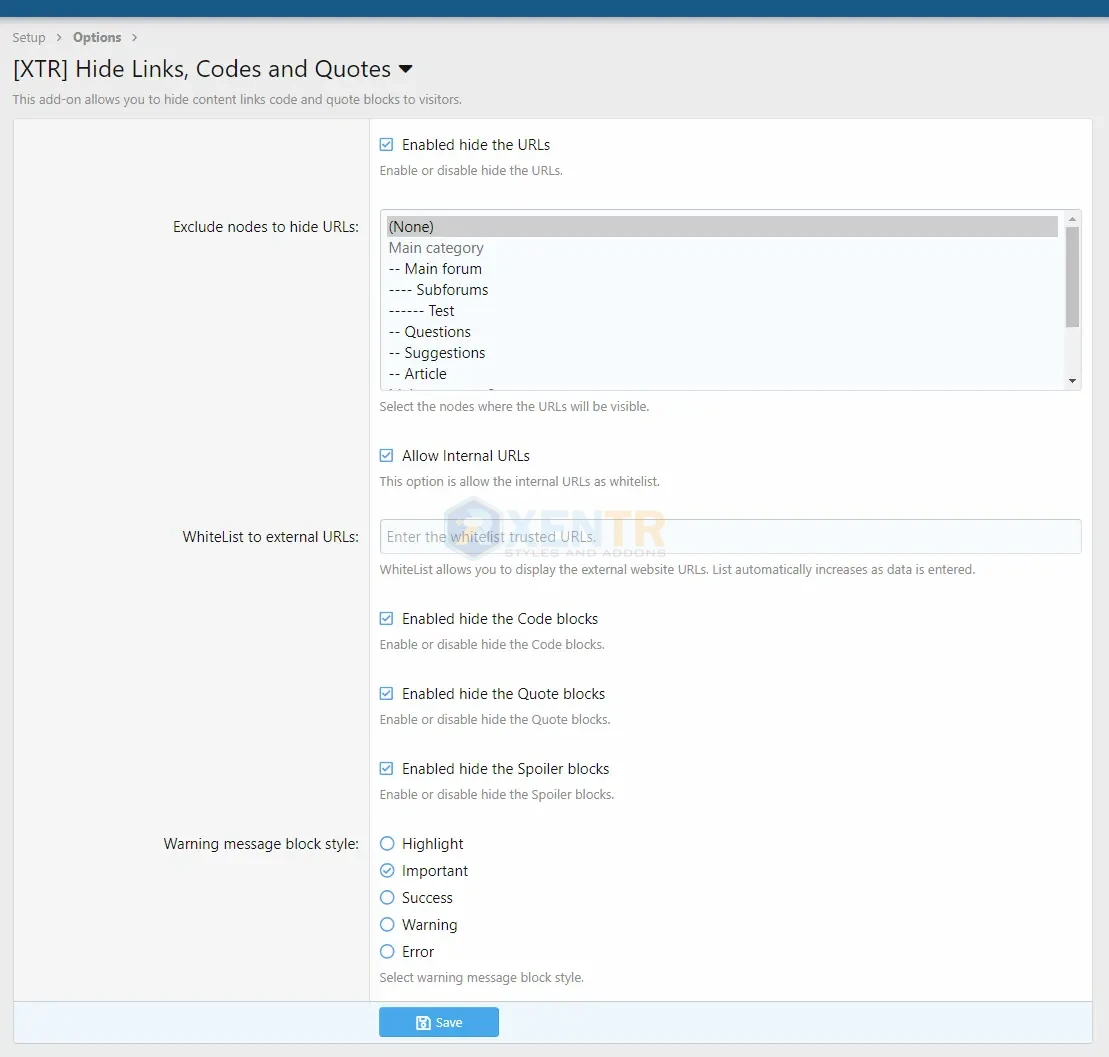The width and height of the screenshot is (1109, 1057).
Task: Select the Success block style
Action: coord(387,897)
